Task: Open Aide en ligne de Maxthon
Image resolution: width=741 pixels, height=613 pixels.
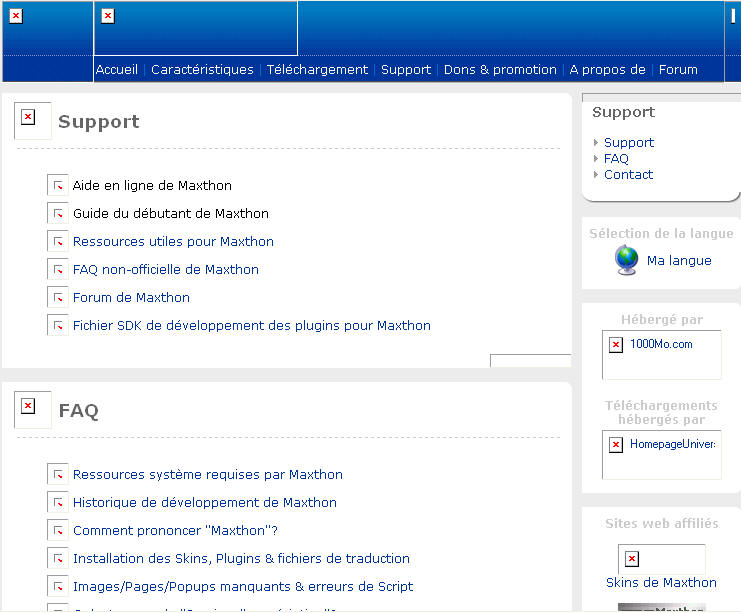Action: 152,185
